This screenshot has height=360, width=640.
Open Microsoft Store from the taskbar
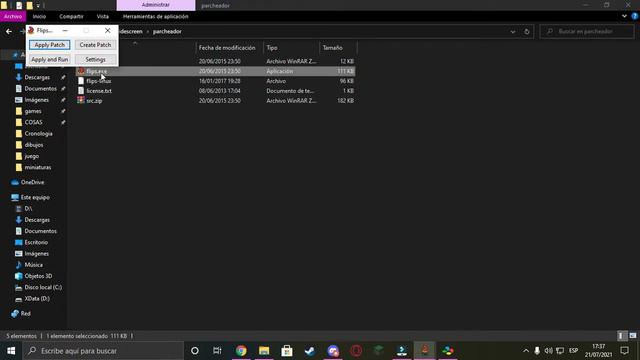[287, 351]
